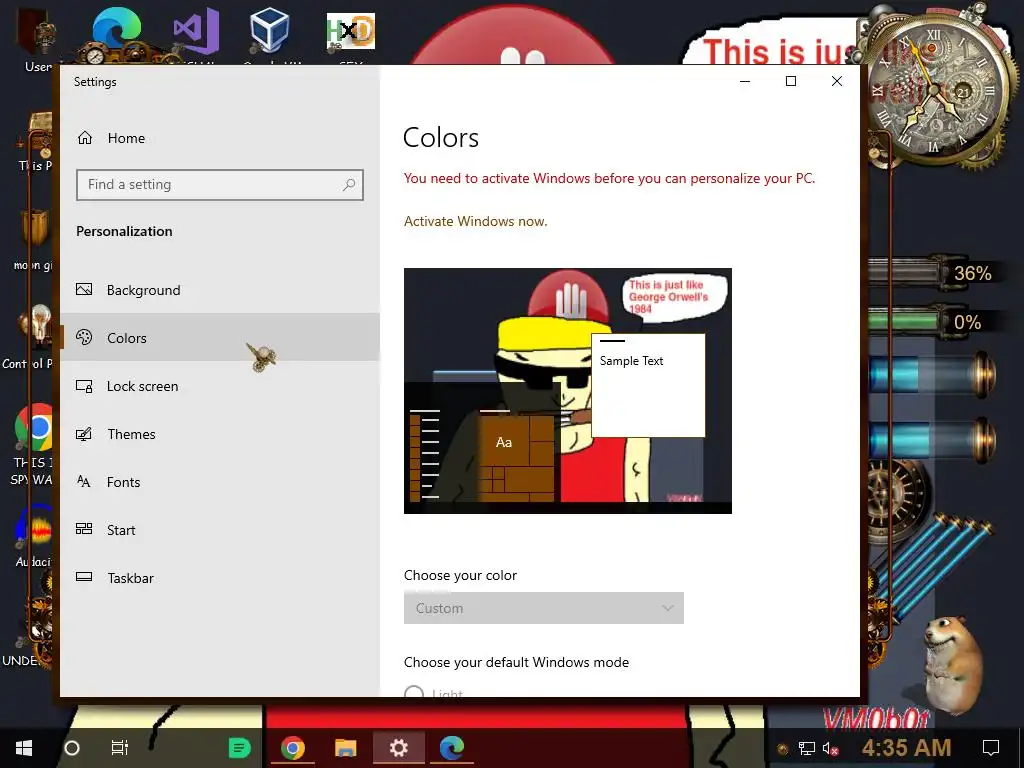Open Visual Studio desktop shortcut
1024x768 pixels.
196,31
